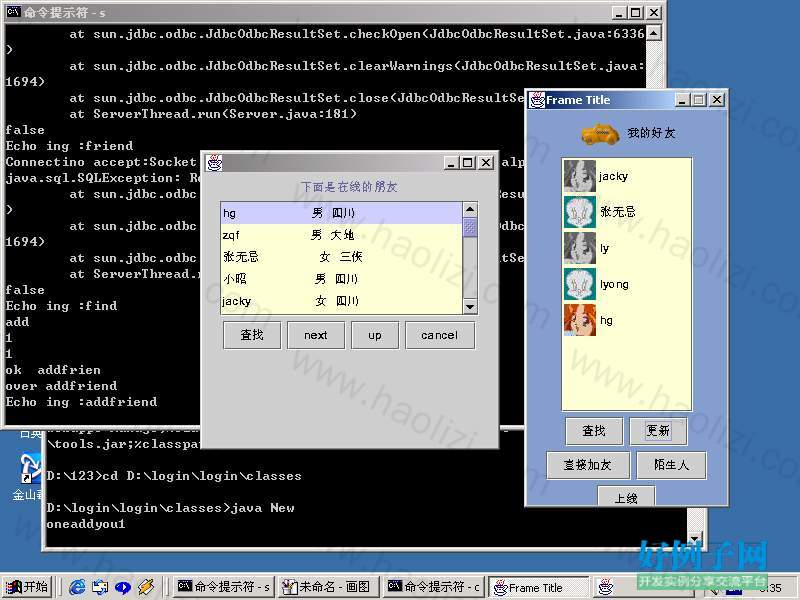Open the blue Outlook Express quick launch icon

coord(122,587)
